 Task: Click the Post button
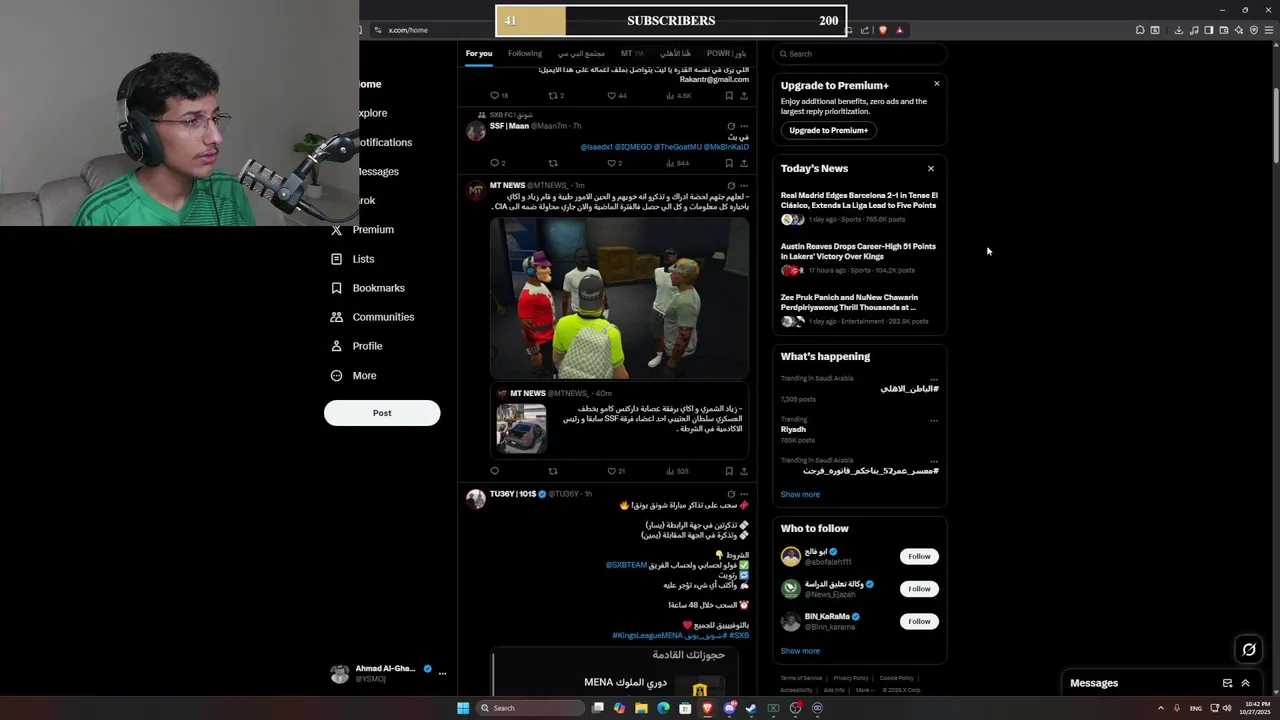coord(382,413)
